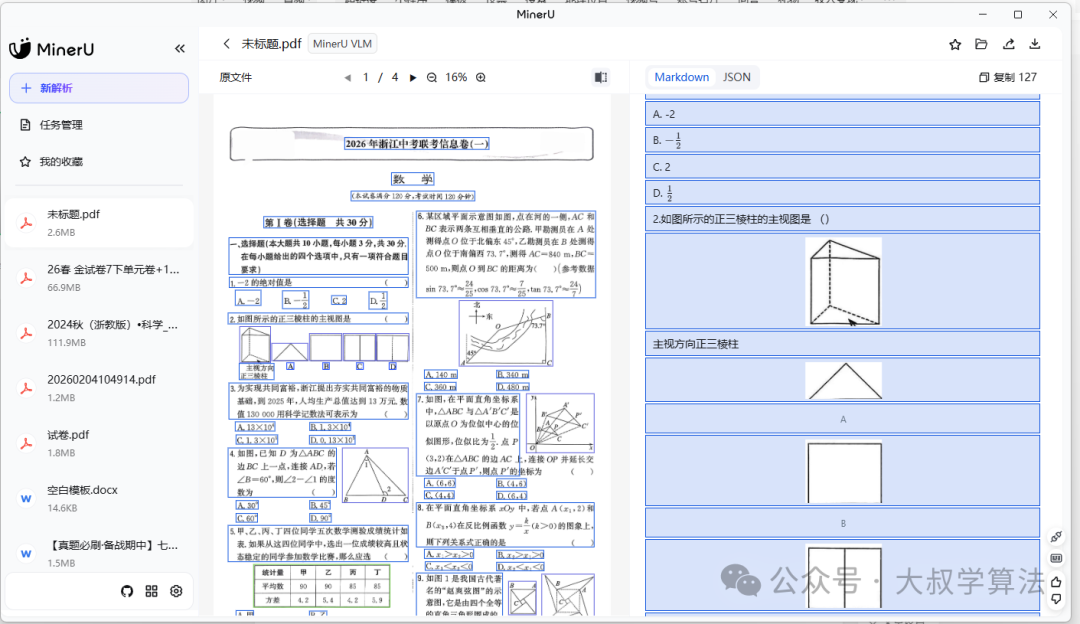Go to the next page with the arrow
The height and width of the screenshot is (624, 1080).
413,77
